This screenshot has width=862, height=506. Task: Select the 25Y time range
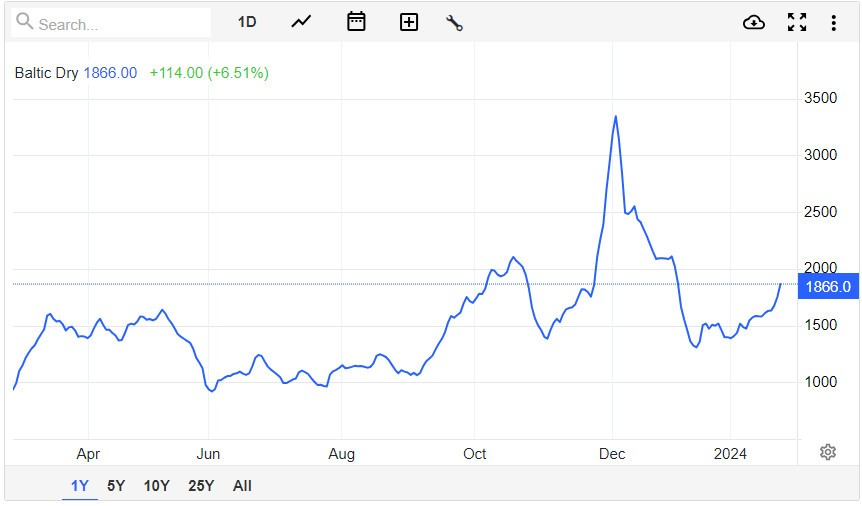click(201, 486)
